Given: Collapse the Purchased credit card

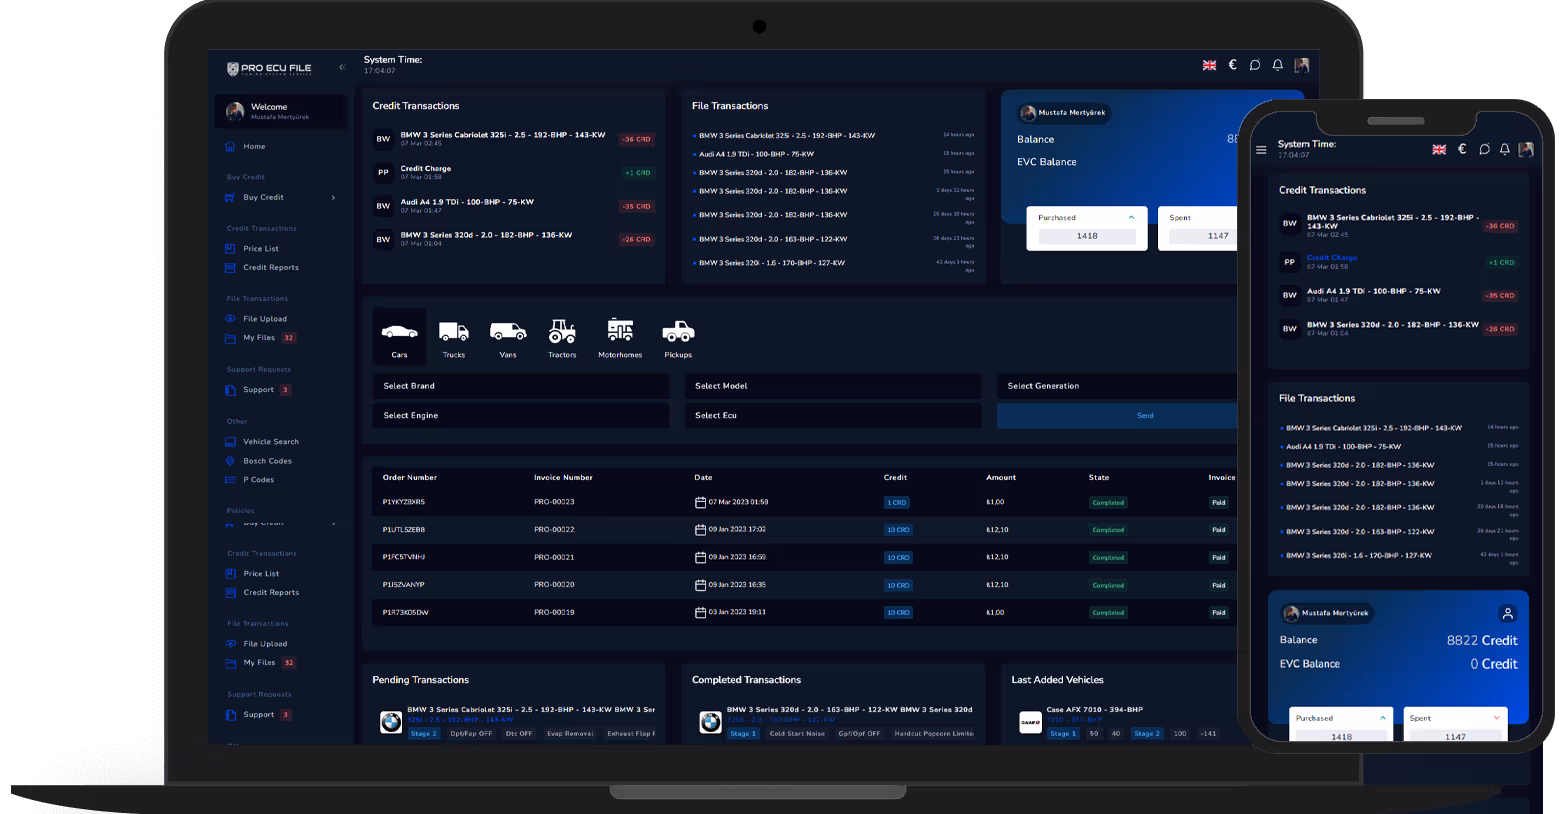Looking at the screenshot, I should (x=1131, y=217).
